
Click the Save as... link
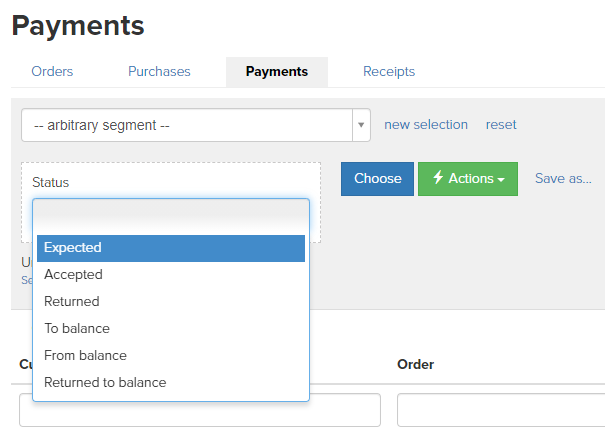[563, 178]
